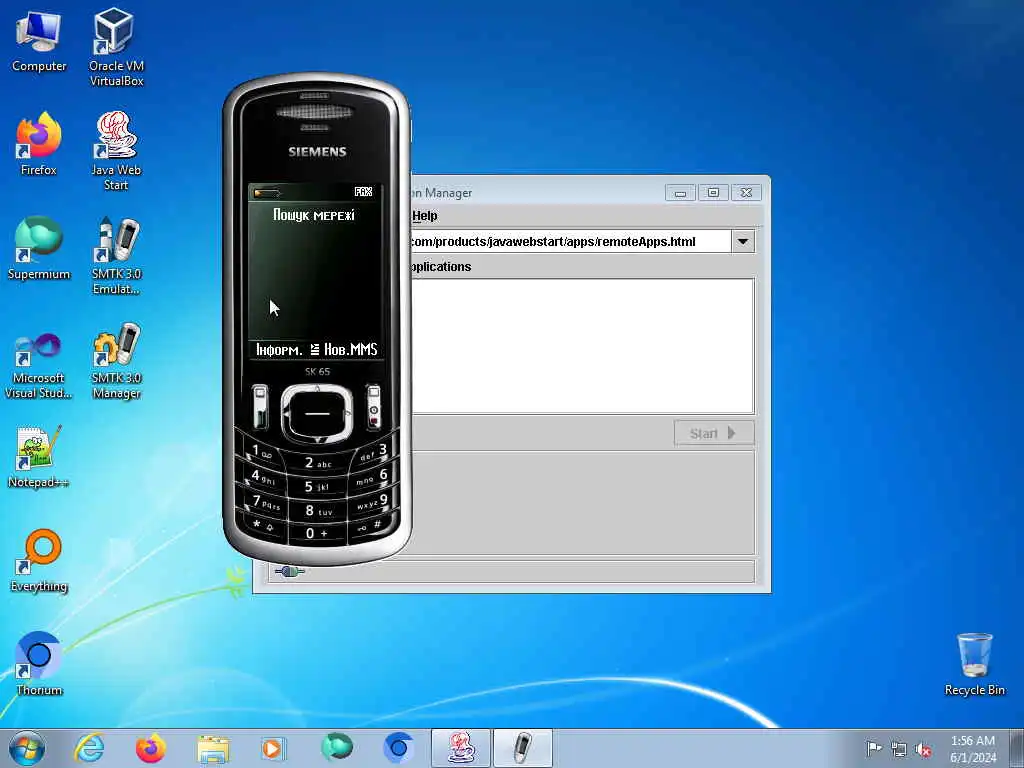
Task: Select the Everything search desktop shortcut
Action: 39,560
